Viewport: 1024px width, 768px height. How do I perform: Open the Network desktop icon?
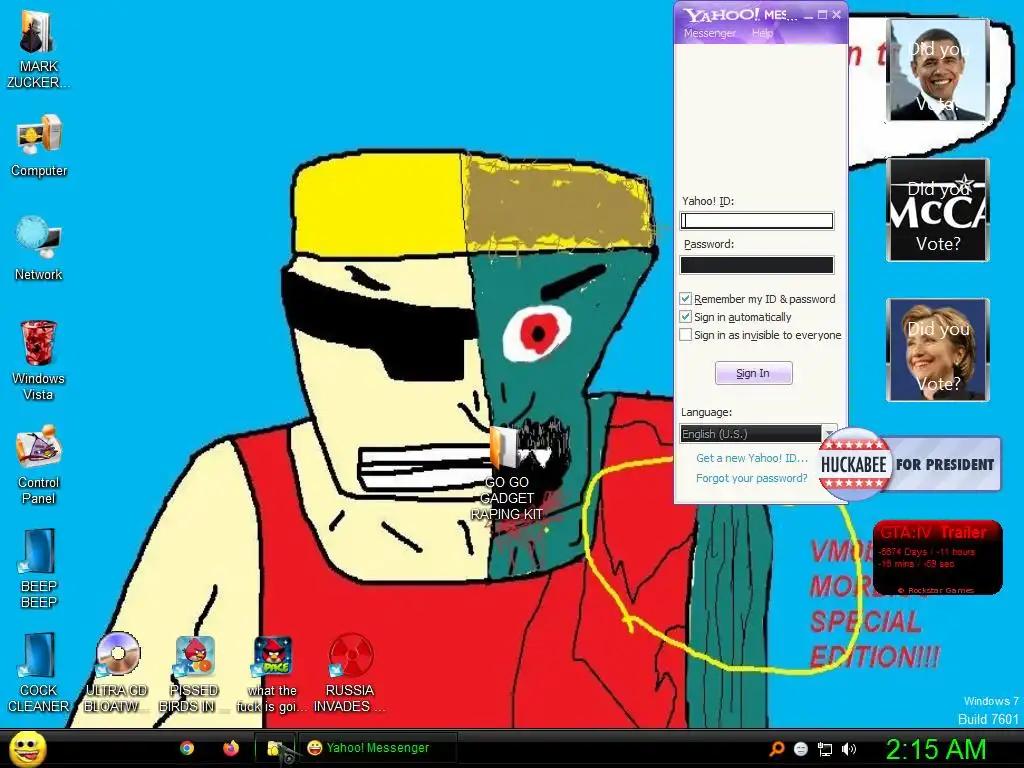(39, 248)
